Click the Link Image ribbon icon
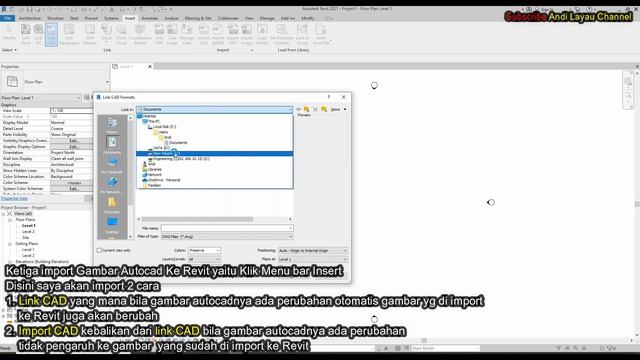The width and height of the screenshot is (640, 360). 172,34
